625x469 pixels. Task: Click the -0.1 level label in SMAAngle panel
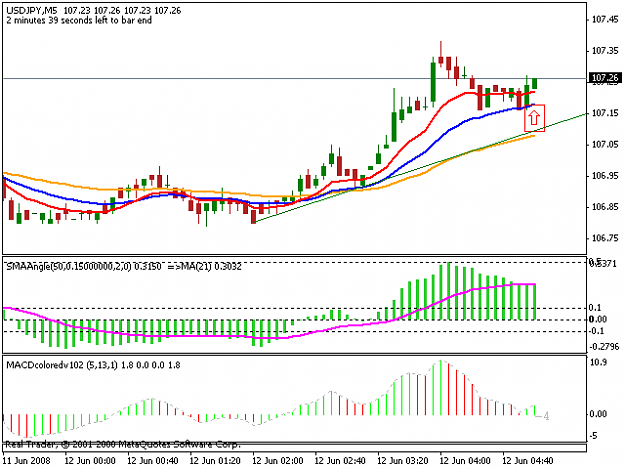point(597,331)
